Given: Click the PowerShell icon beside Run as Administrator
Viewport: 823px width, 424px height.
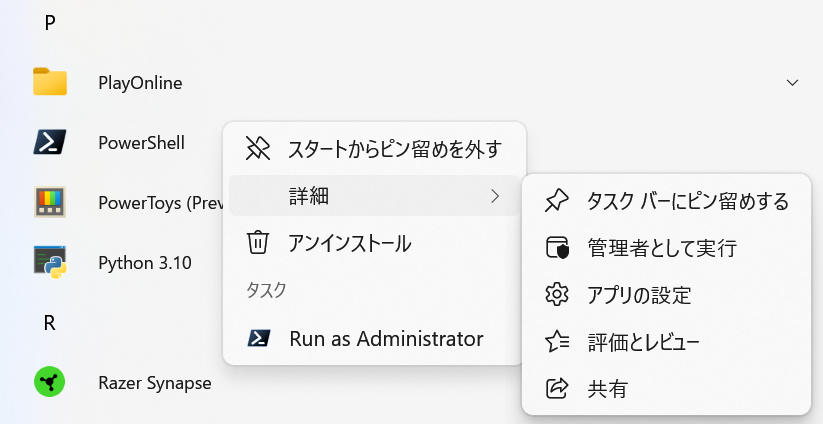Looking at the screenshot, I should coord(259,338).
